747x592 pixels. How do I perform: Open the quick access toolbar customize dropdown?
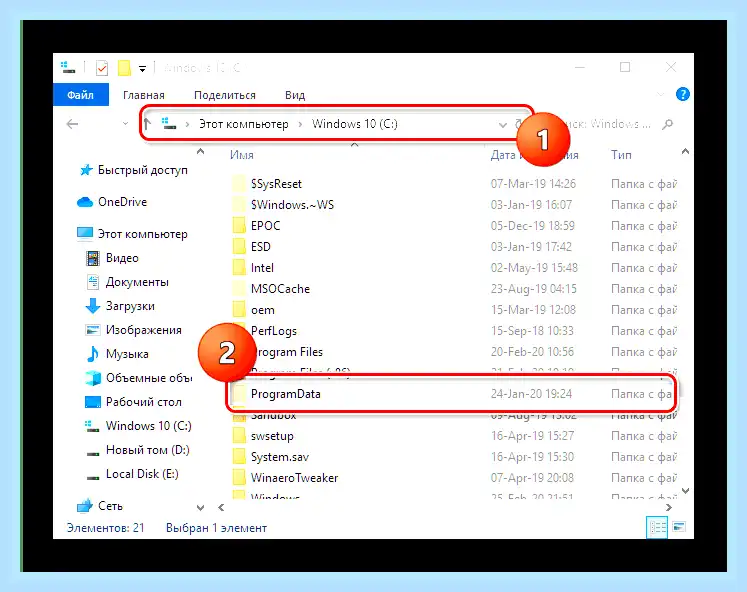click(x=142, y=69)
